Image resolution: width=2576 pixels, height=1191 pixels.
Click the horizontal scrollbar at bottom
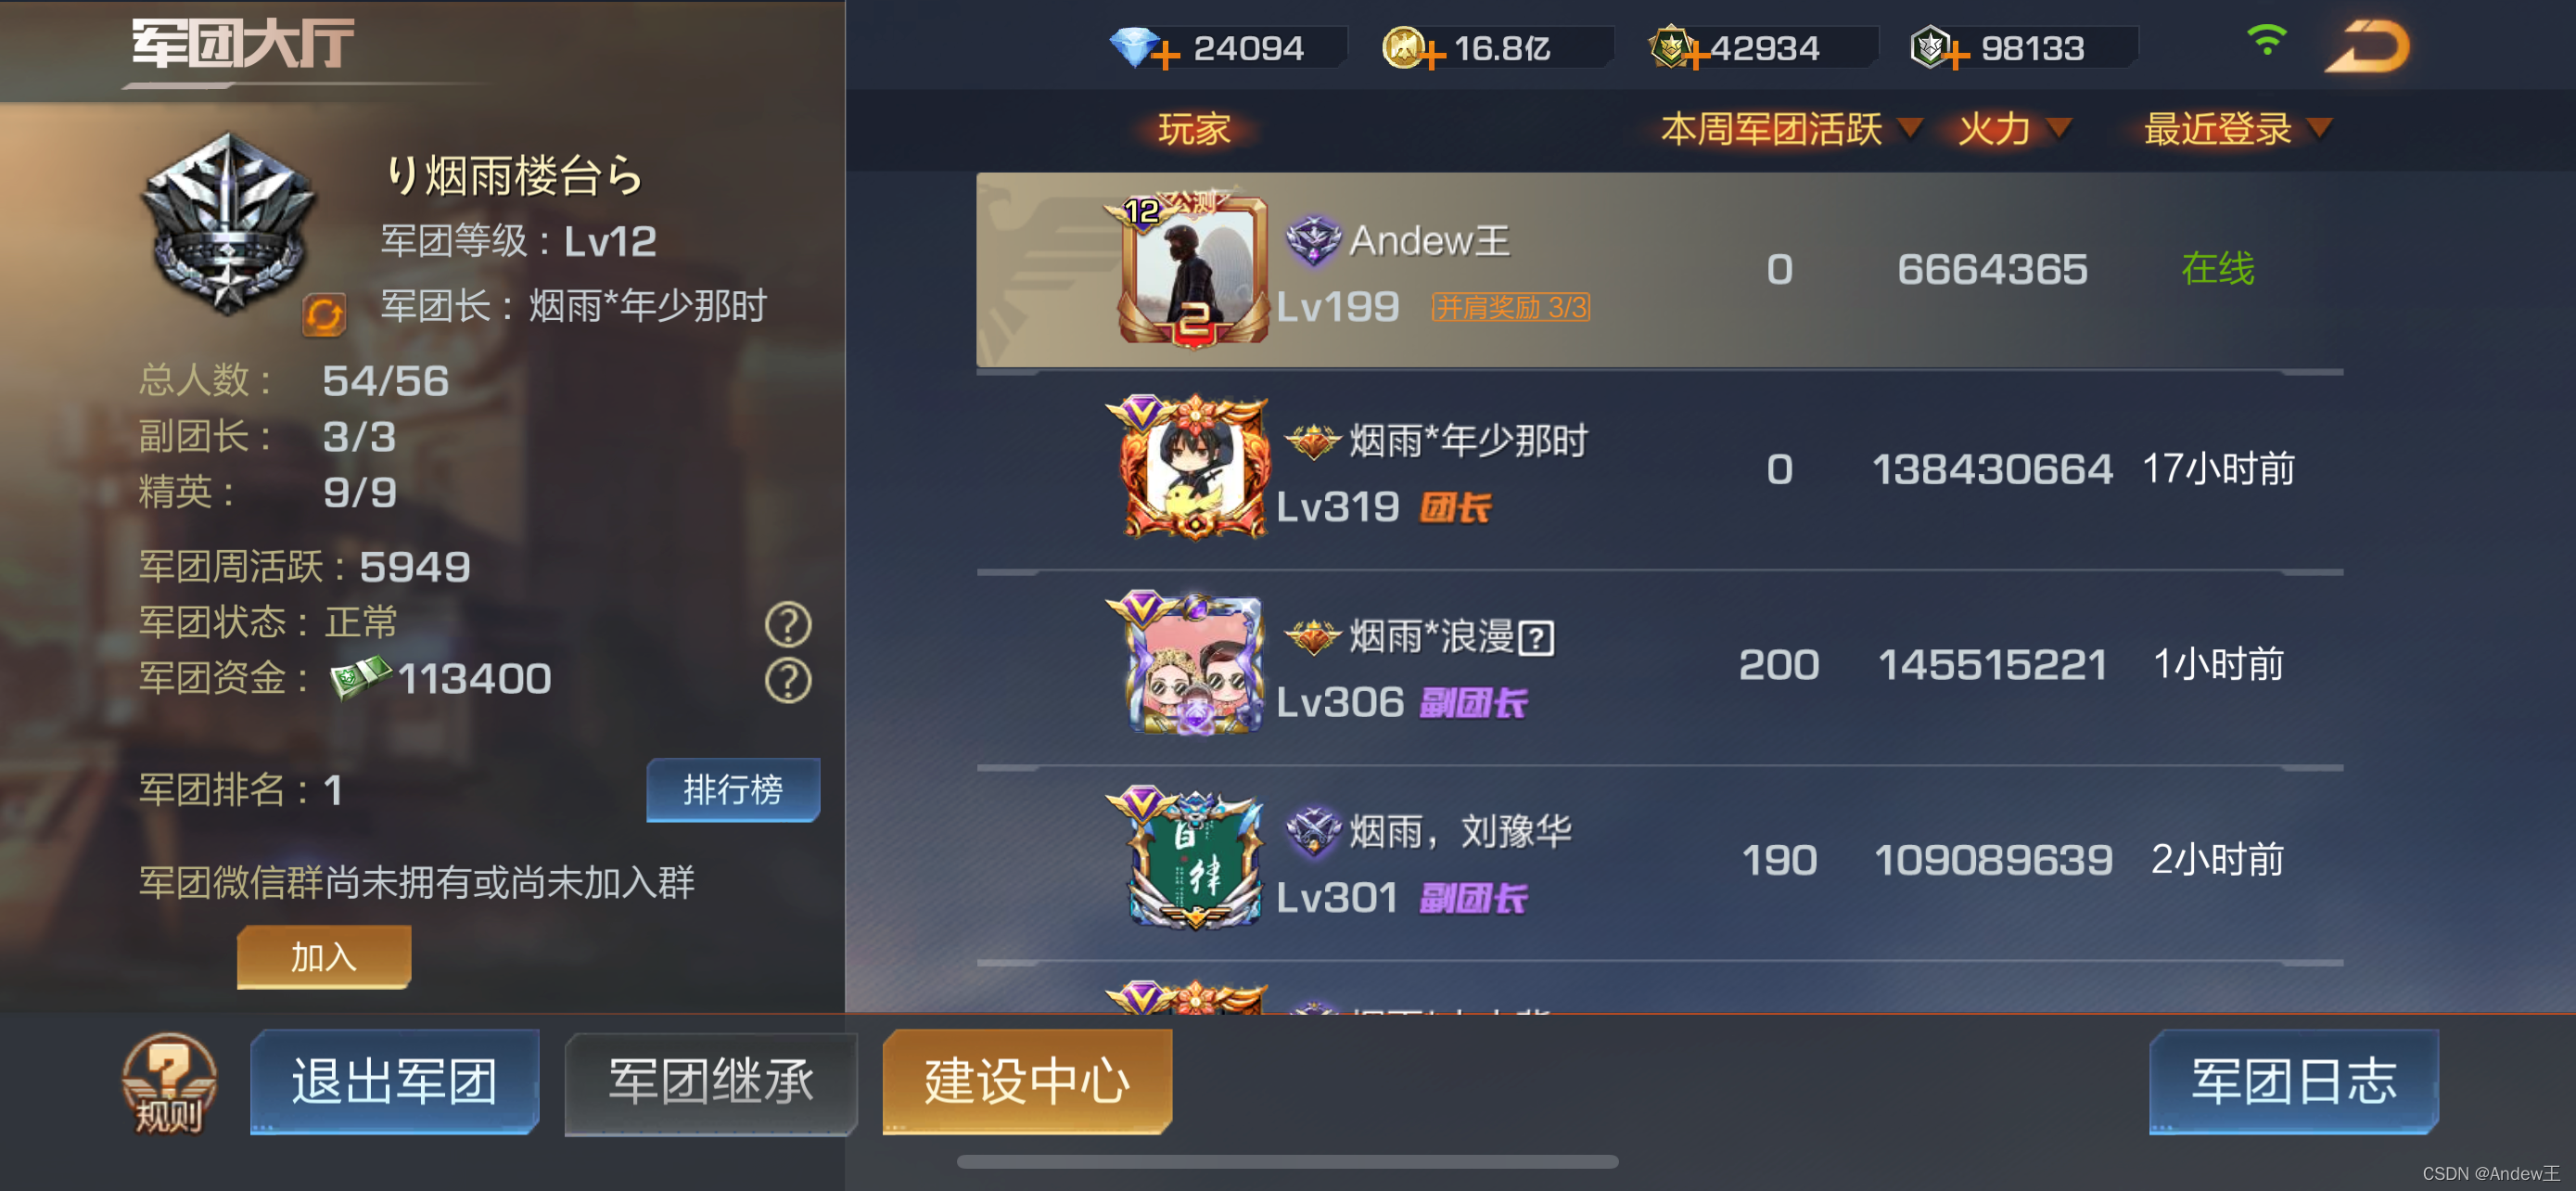coord(1287,1162)
